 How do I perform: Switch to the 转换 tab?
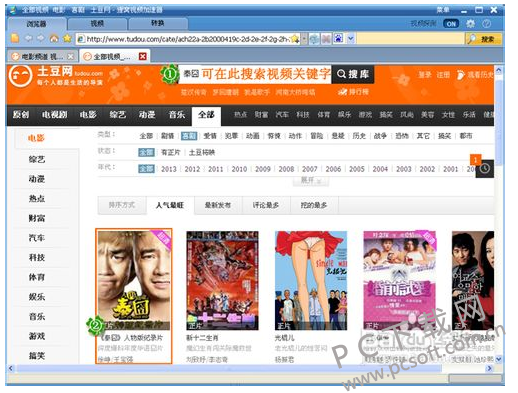pyautogui.click(x=158, y=23)
